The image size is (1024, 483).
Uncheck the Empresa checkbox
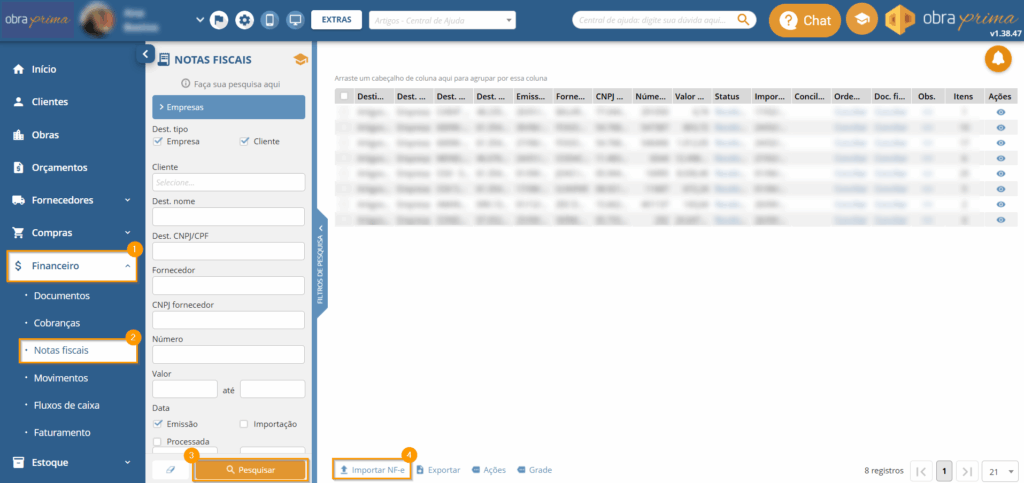tap(158, 142)
